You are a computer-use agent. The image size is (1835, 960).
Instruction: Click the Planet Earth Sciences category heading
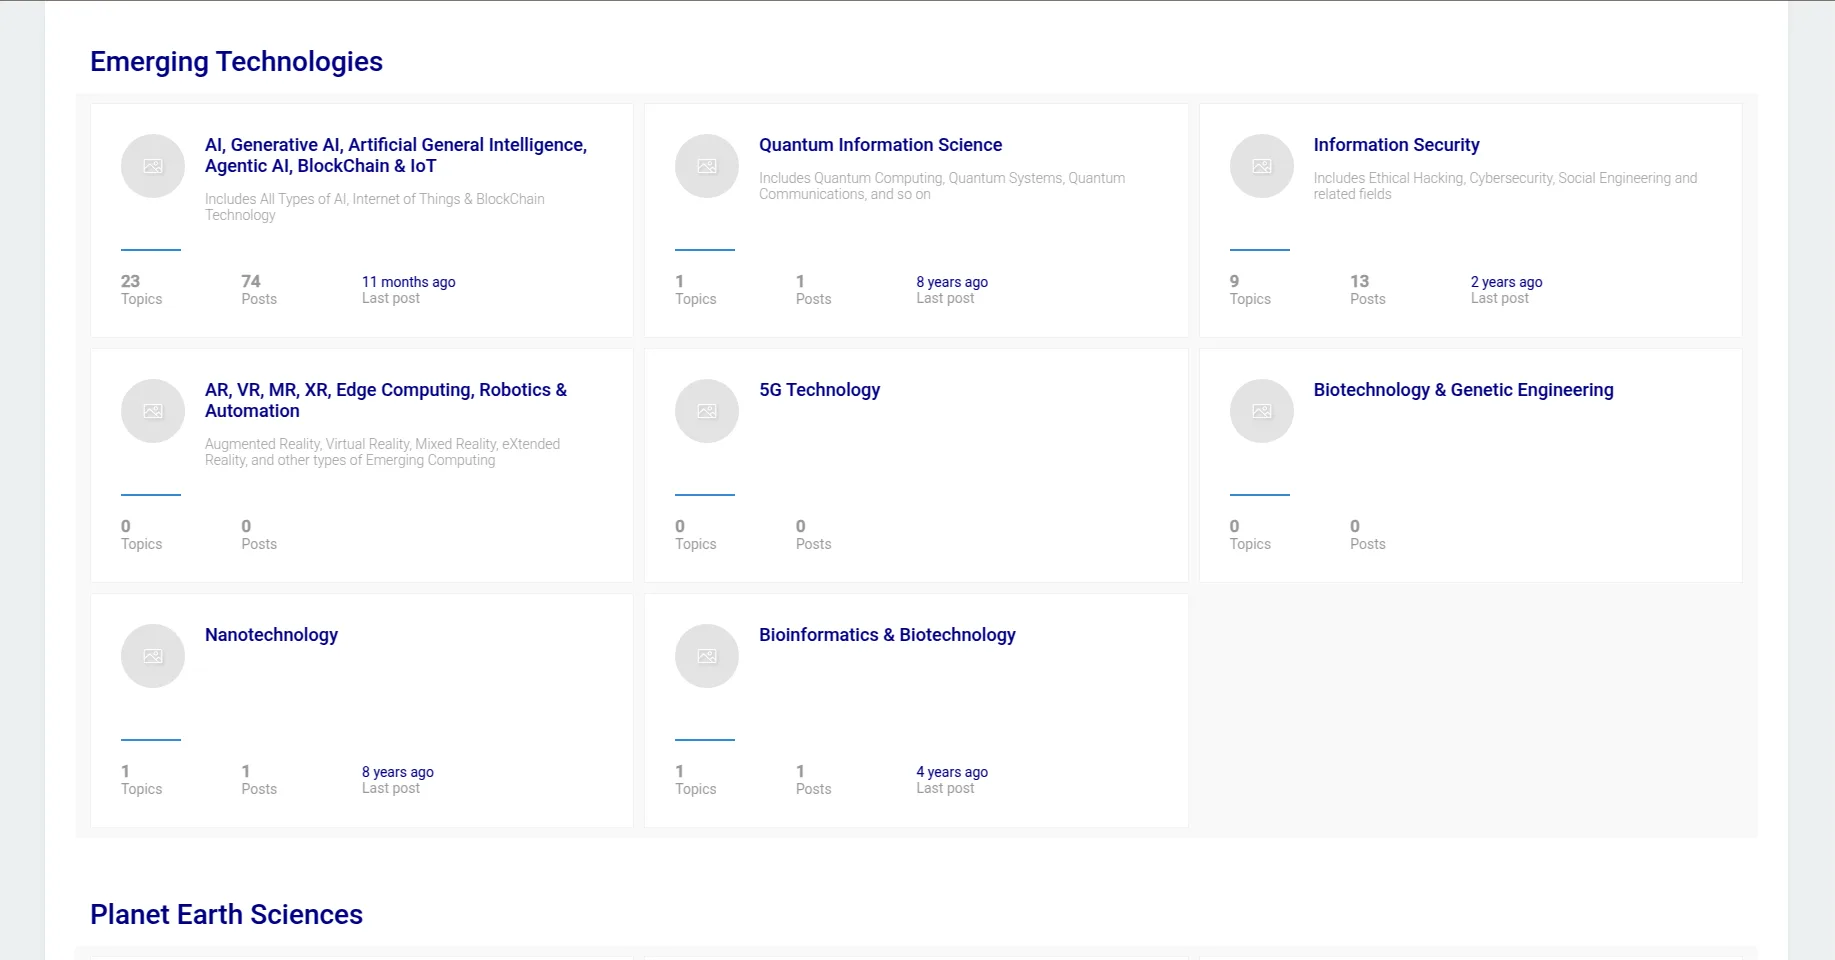pyautogui.click(x=226, y=914)
